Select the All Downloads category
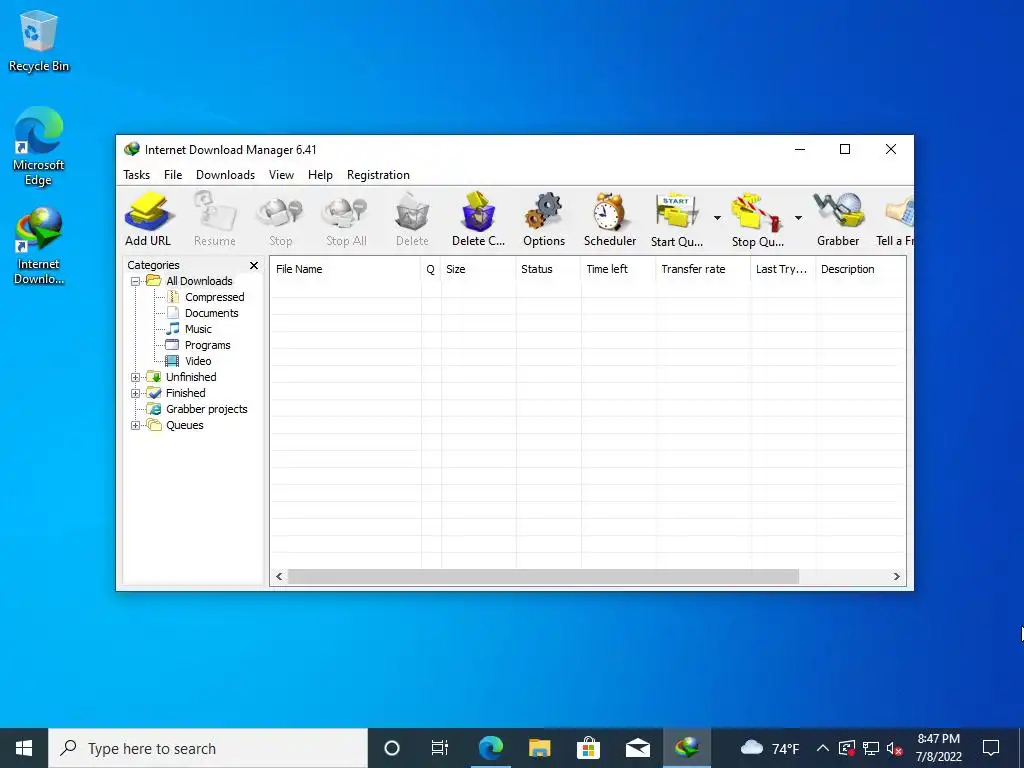The width and height of the screenshot is (1024, 768). 199,281
